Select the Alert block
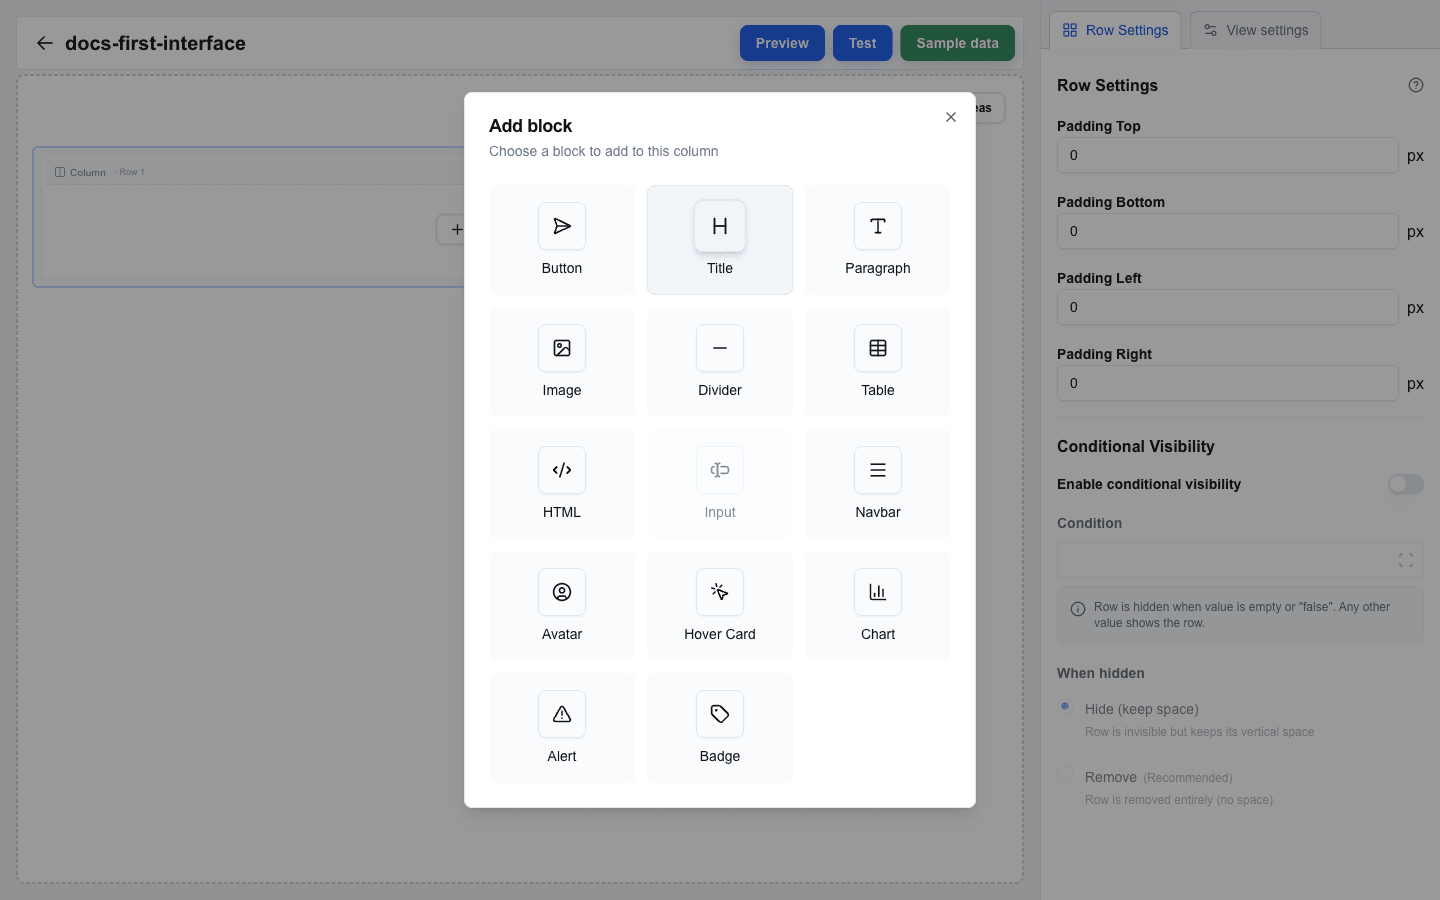 [x=562, y=728]
